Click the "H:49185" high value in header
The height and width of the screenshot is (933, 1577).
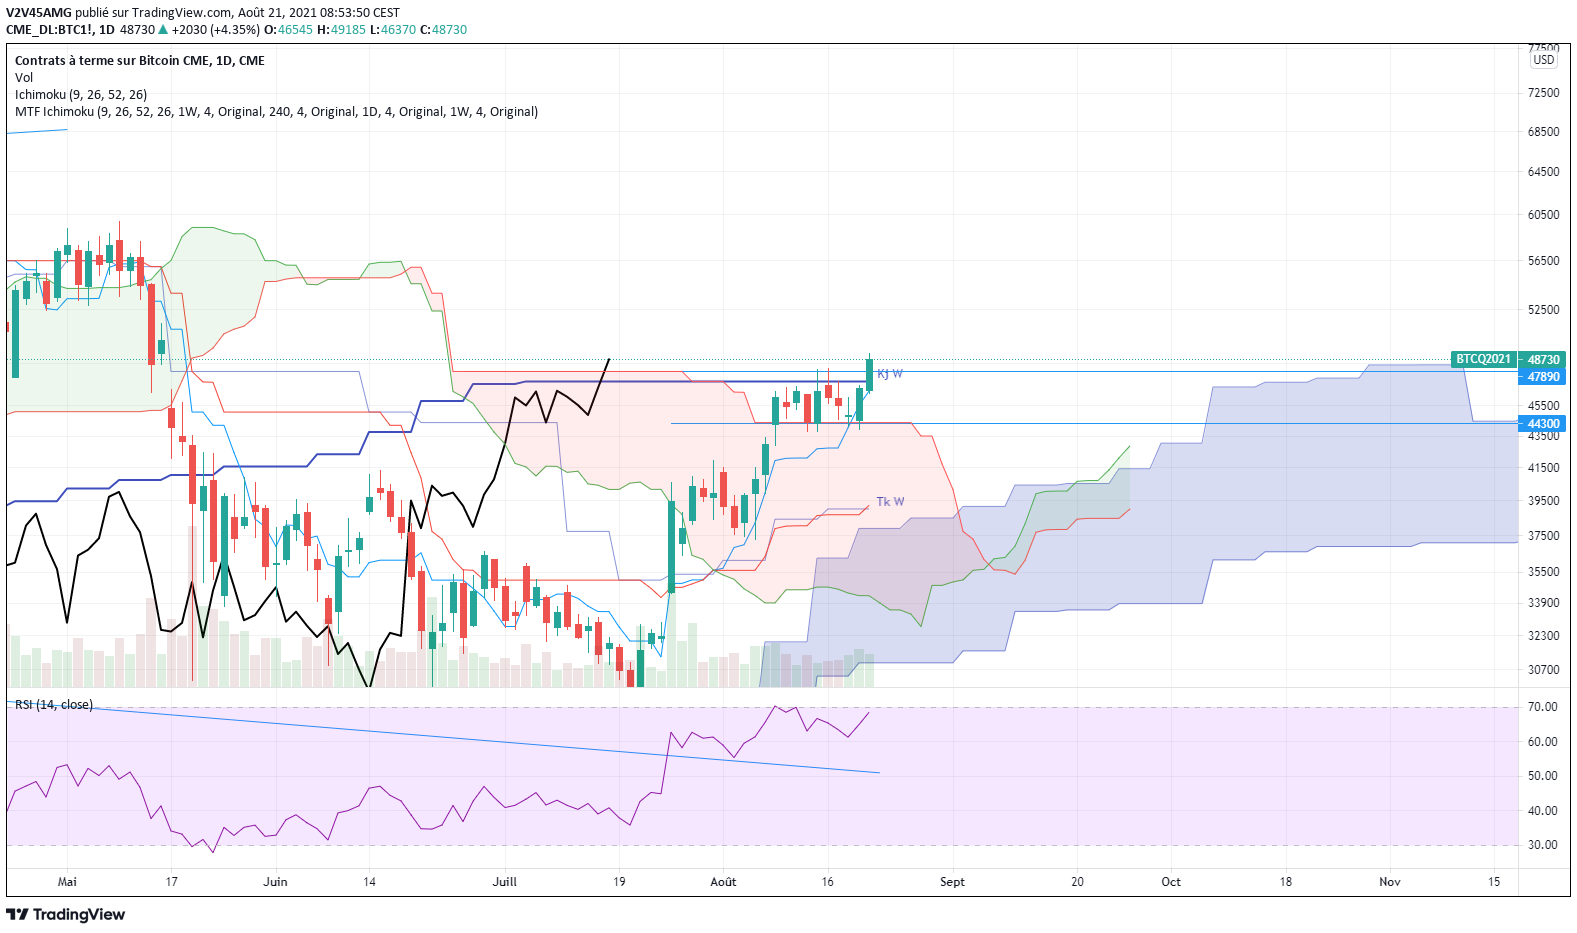click(x=341, y=30)
